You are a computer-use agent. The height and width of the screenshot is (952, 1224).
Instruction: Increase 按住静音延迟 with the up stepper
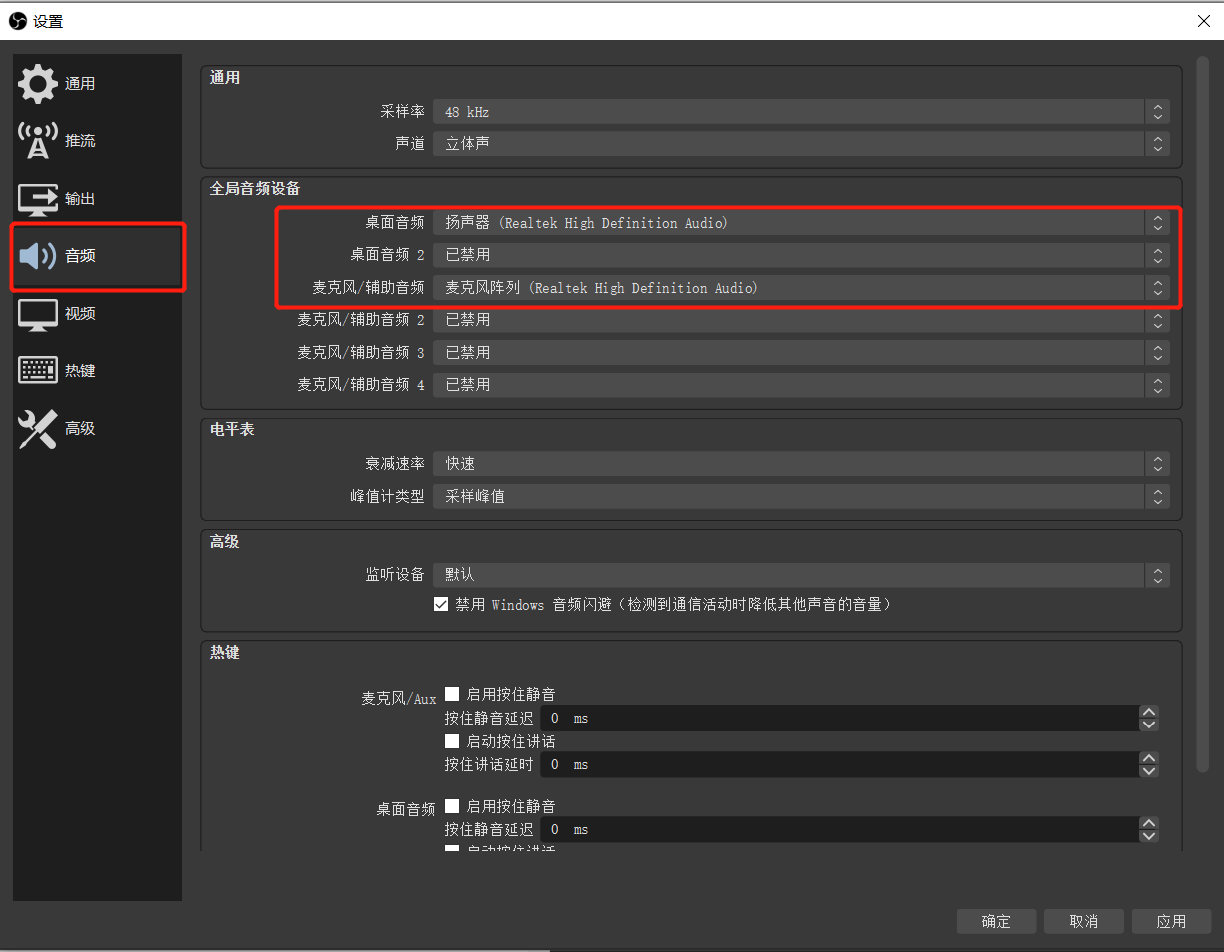tap(1148, 712)
